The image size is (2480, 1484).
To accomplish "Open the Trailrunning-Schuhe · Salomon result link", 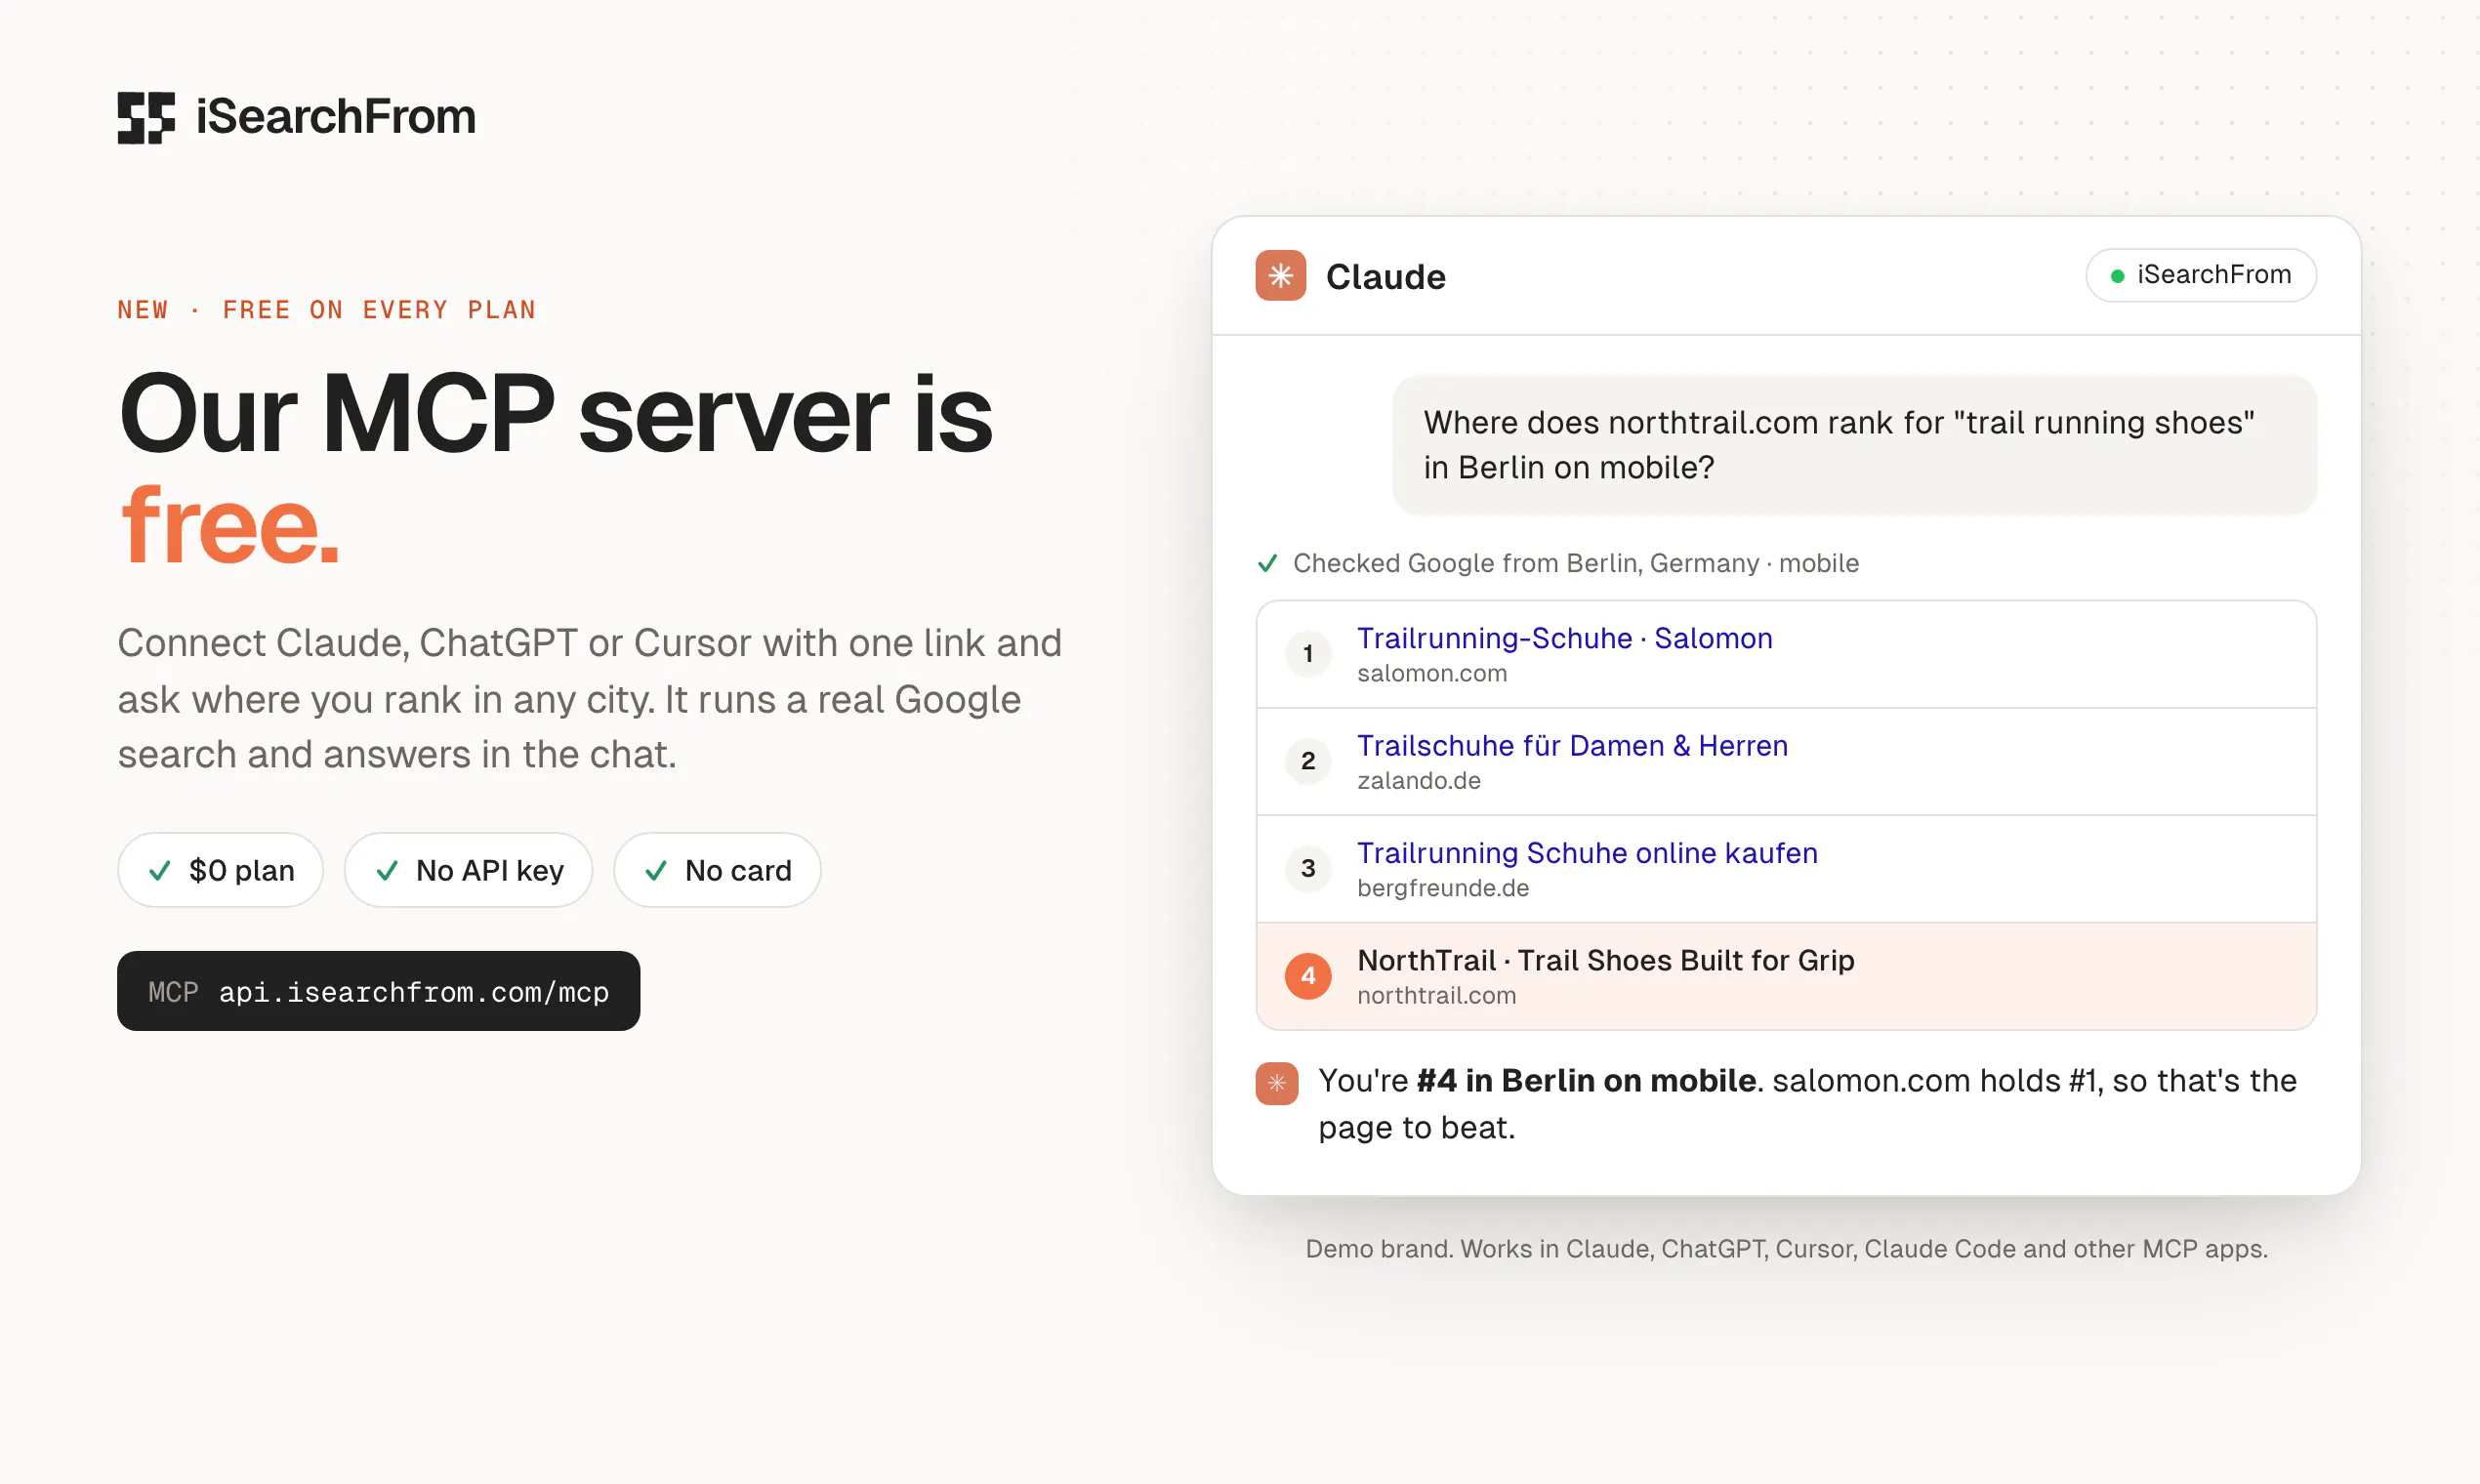I will coord(1564,638).
